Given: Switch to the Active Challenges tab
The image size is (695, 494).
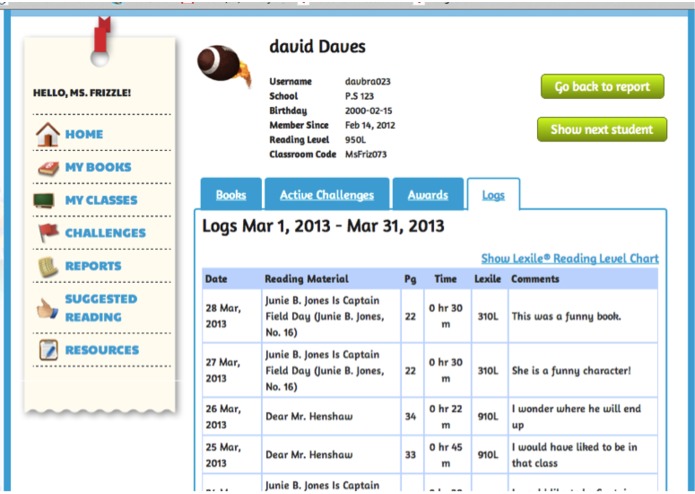Looking at the screenshot, I should pos(327,194).
